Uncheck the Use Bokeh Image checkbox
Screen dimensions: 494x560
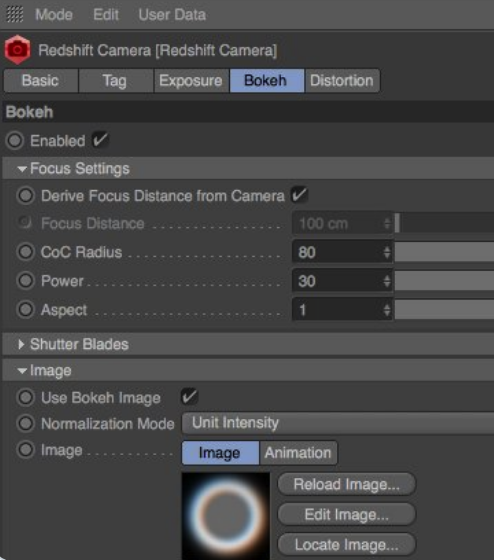click(189, 397)
